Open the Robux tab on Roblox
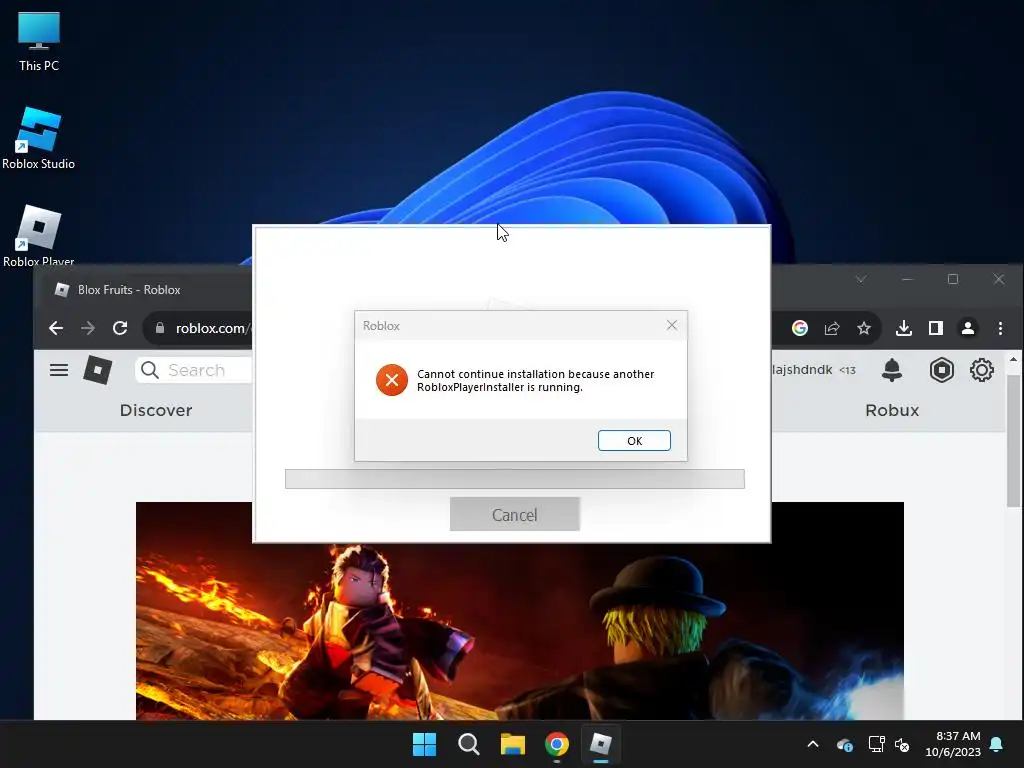1024x768 pixels. tap(892, 410)
